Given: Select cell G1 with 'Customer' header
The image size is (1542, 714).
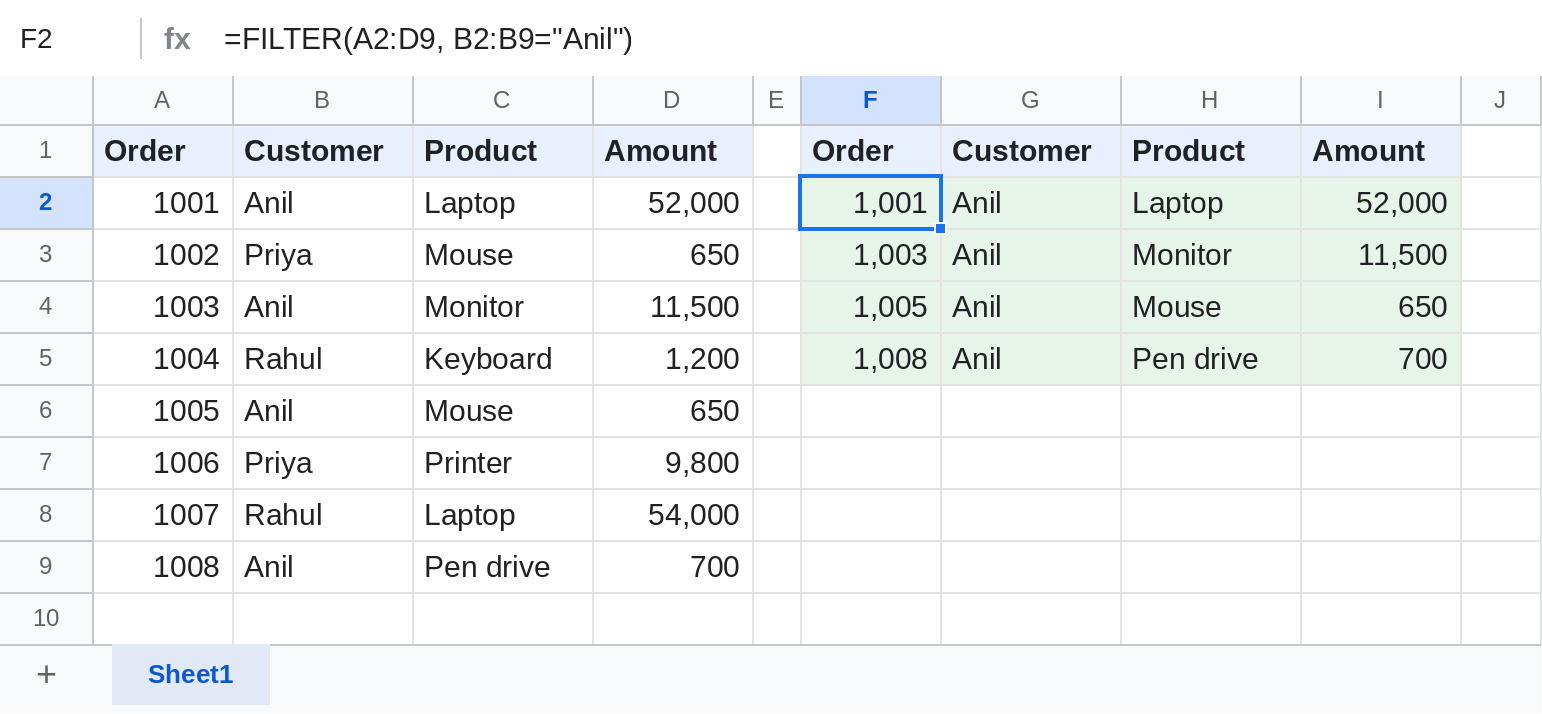Looking at the screenshot, I should (x=1031, y=151).
